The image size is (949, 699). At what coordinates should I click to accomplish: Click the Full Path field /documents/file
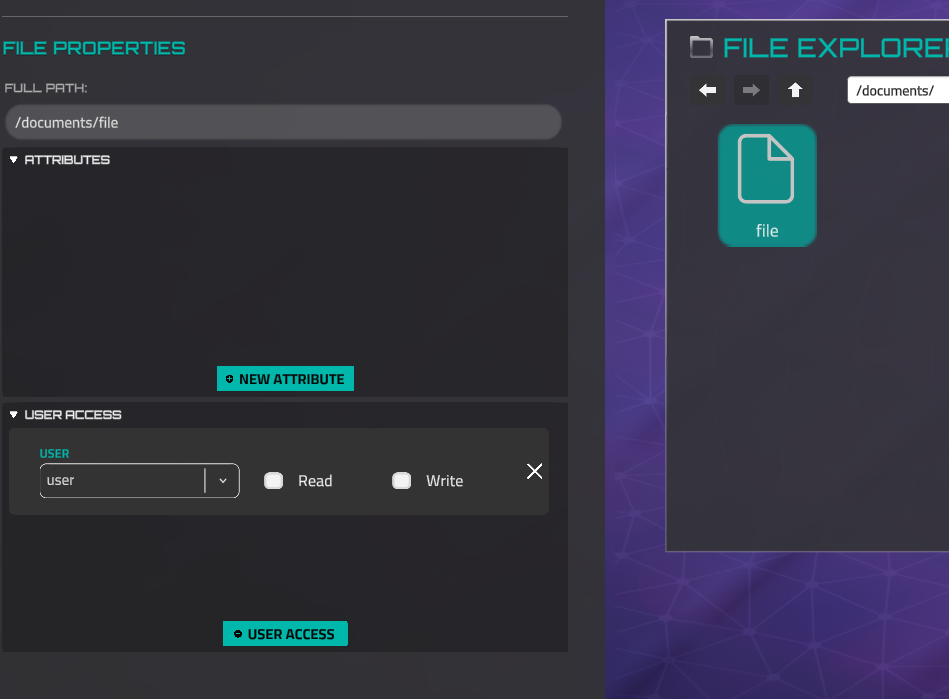[283, 123]
